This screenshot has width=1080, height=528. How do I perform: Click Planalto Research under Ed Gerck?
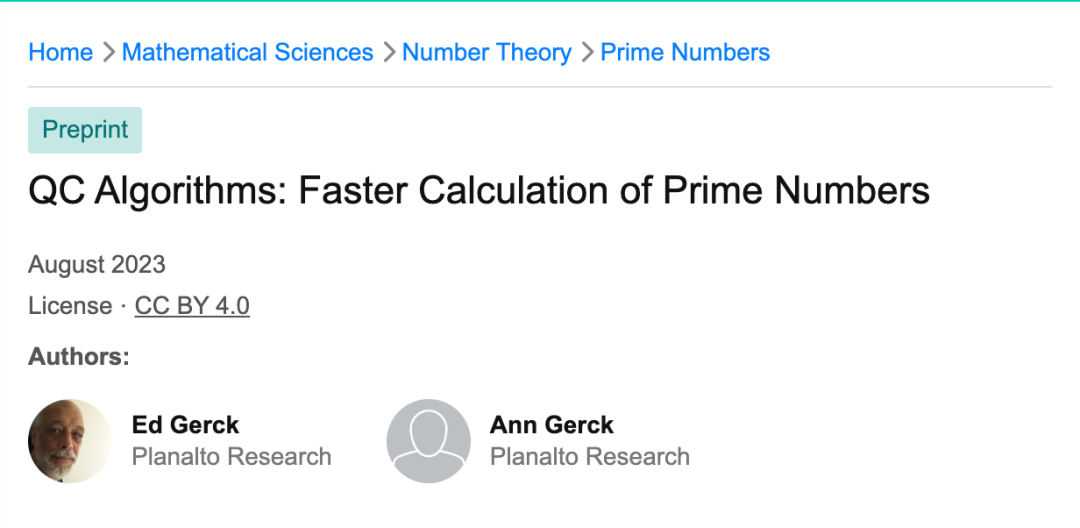click(x=231, y=457)
